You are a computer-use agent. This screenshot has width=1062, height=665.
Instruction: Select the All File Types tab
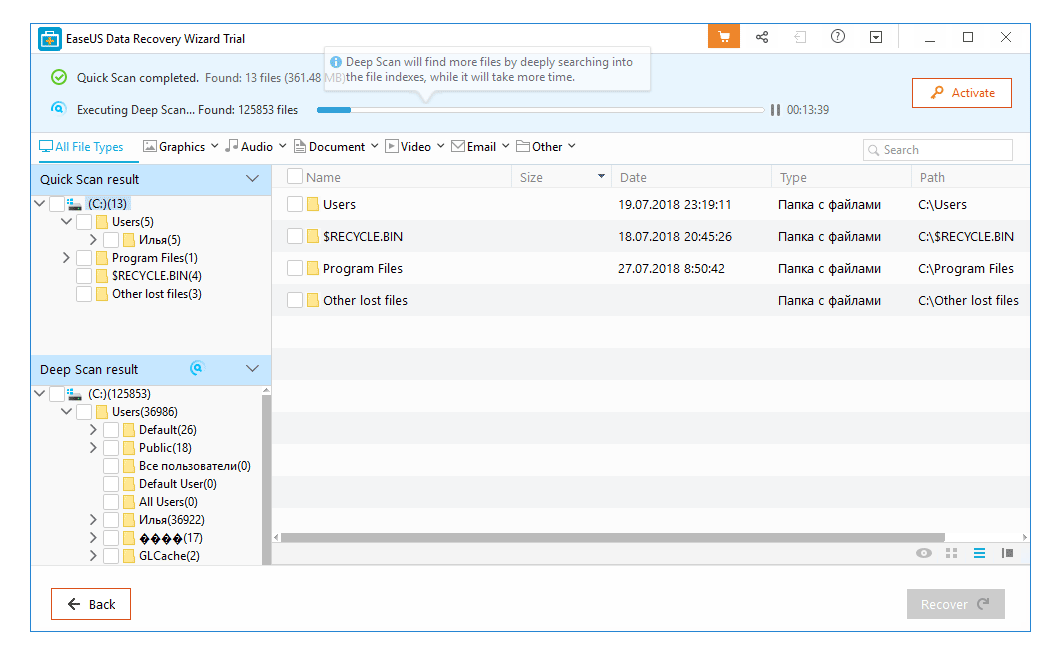81,147
